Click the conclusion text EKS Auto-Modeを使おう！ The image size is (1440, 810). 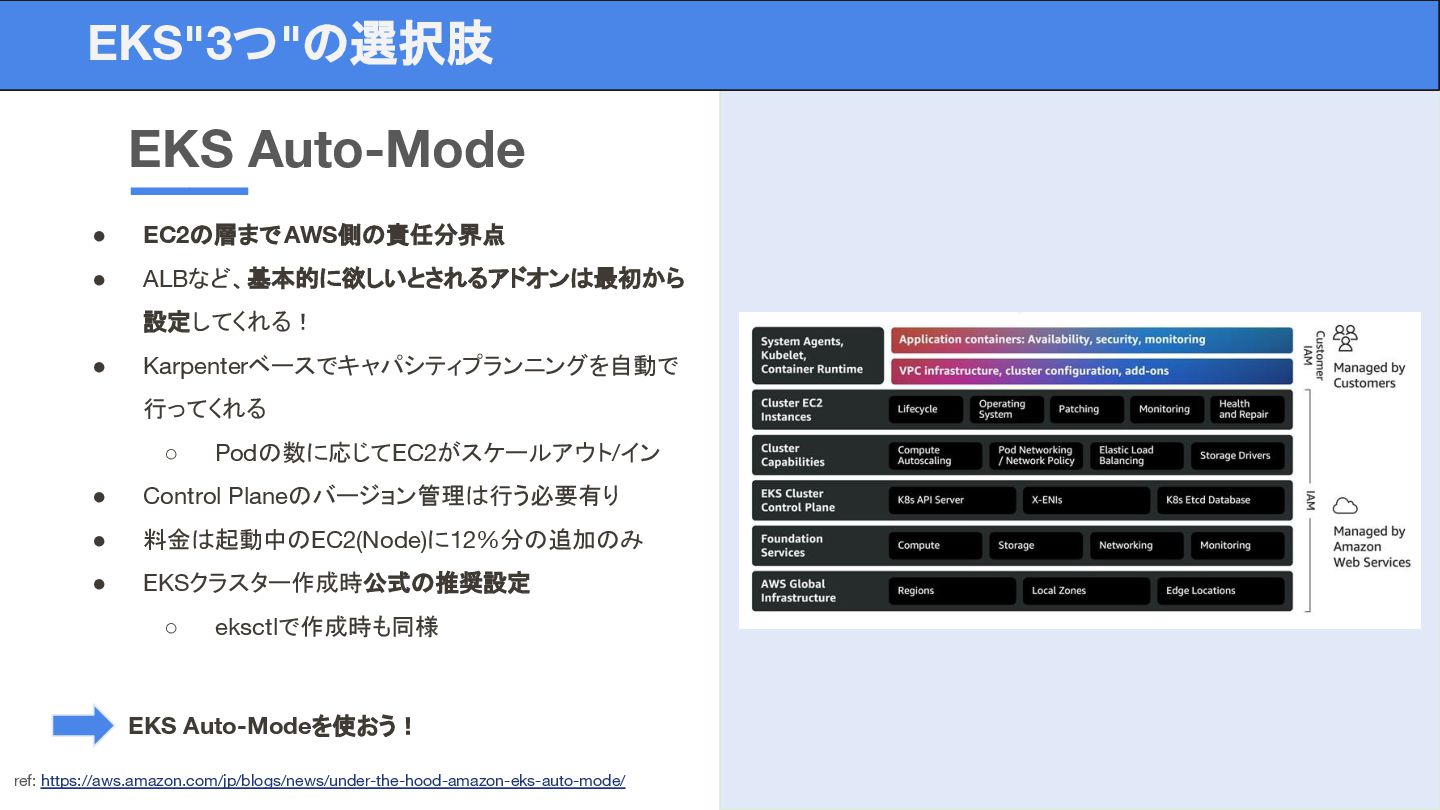click(x=272, y=726)
